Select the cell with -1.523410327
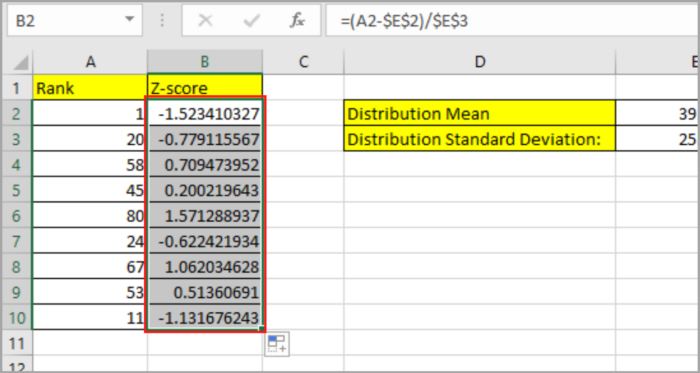 [205, 113]
